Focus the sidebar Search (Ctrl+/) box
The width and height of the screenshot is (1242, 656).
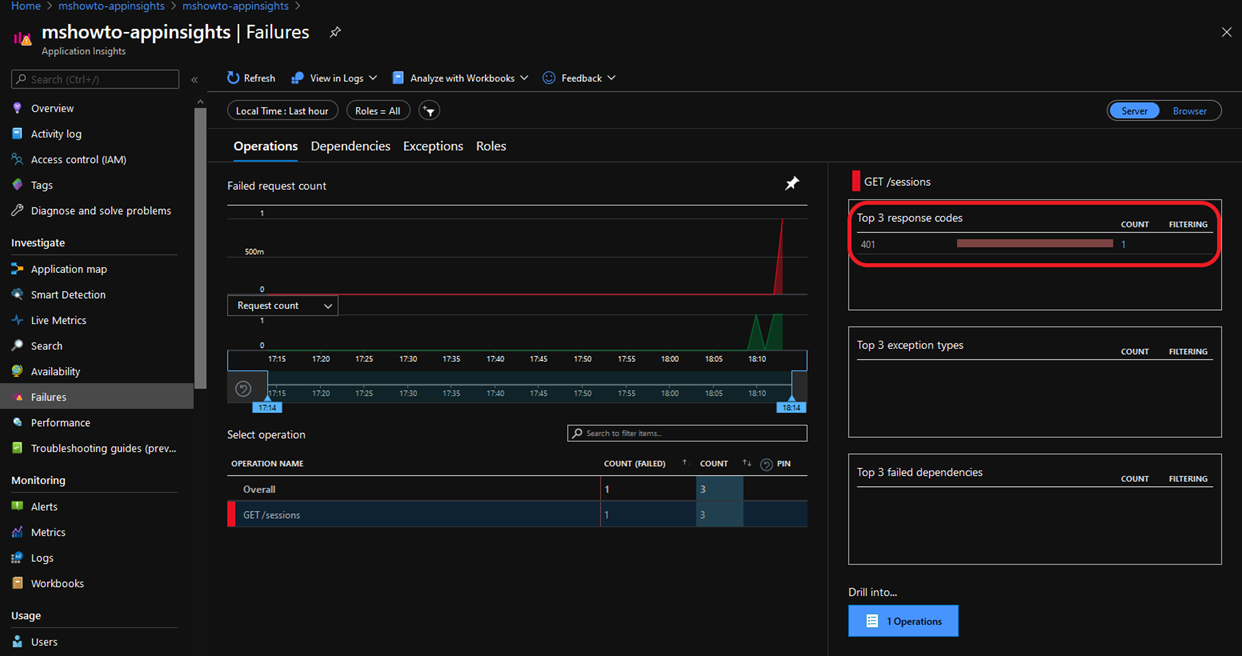(x=95, y=79)
